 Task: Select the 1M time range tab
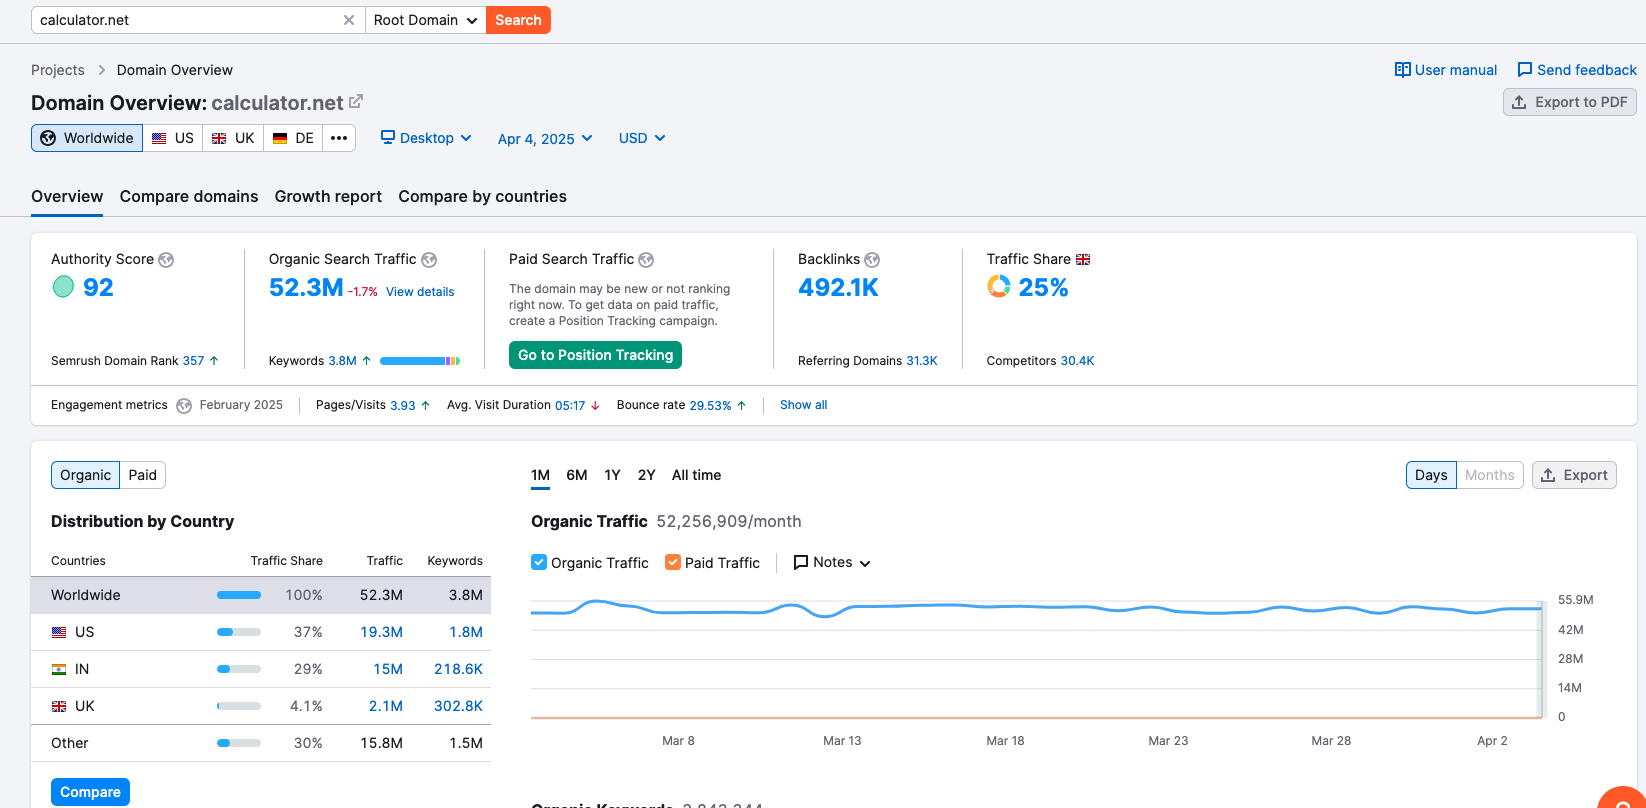(x=541, y=475)
